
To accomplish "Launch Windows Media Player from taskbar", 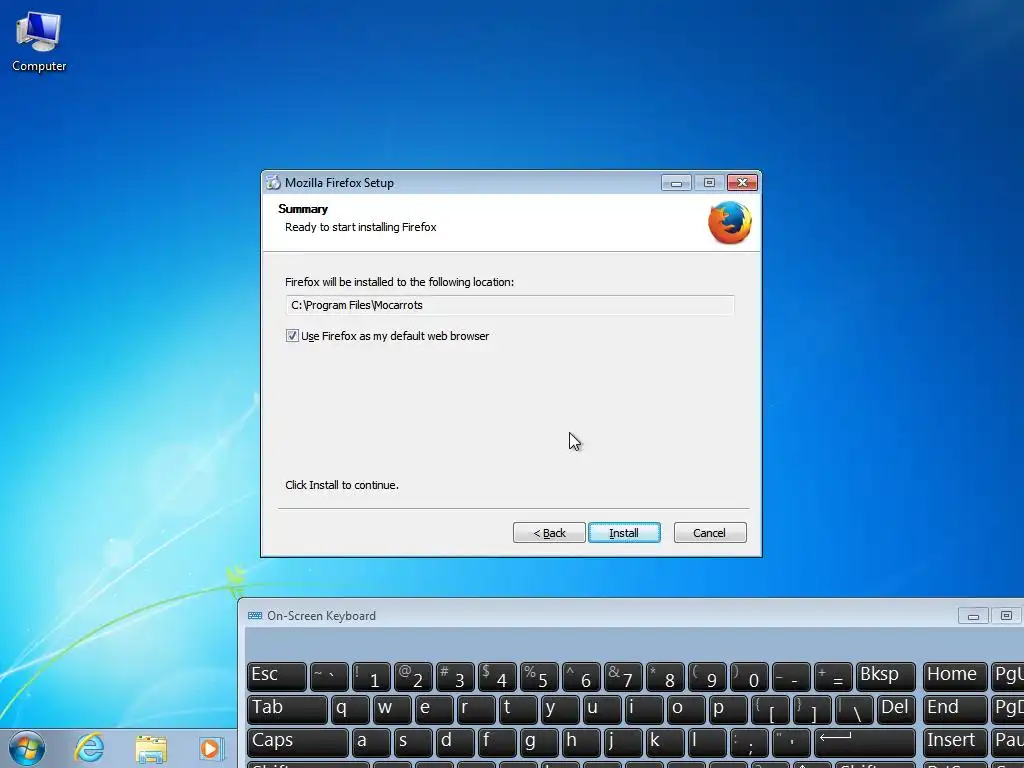I will click(x=211, y=749).
